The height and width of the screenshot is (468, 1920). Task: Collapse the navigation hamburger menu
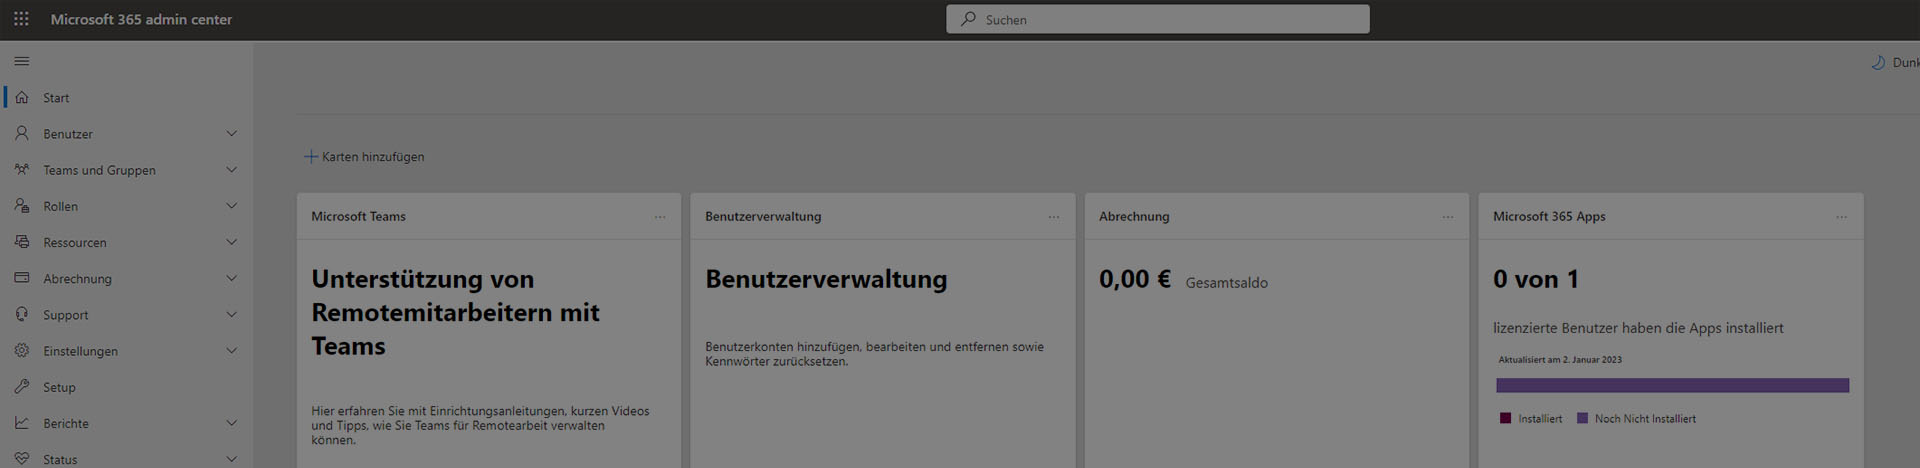tap(21, 62)
